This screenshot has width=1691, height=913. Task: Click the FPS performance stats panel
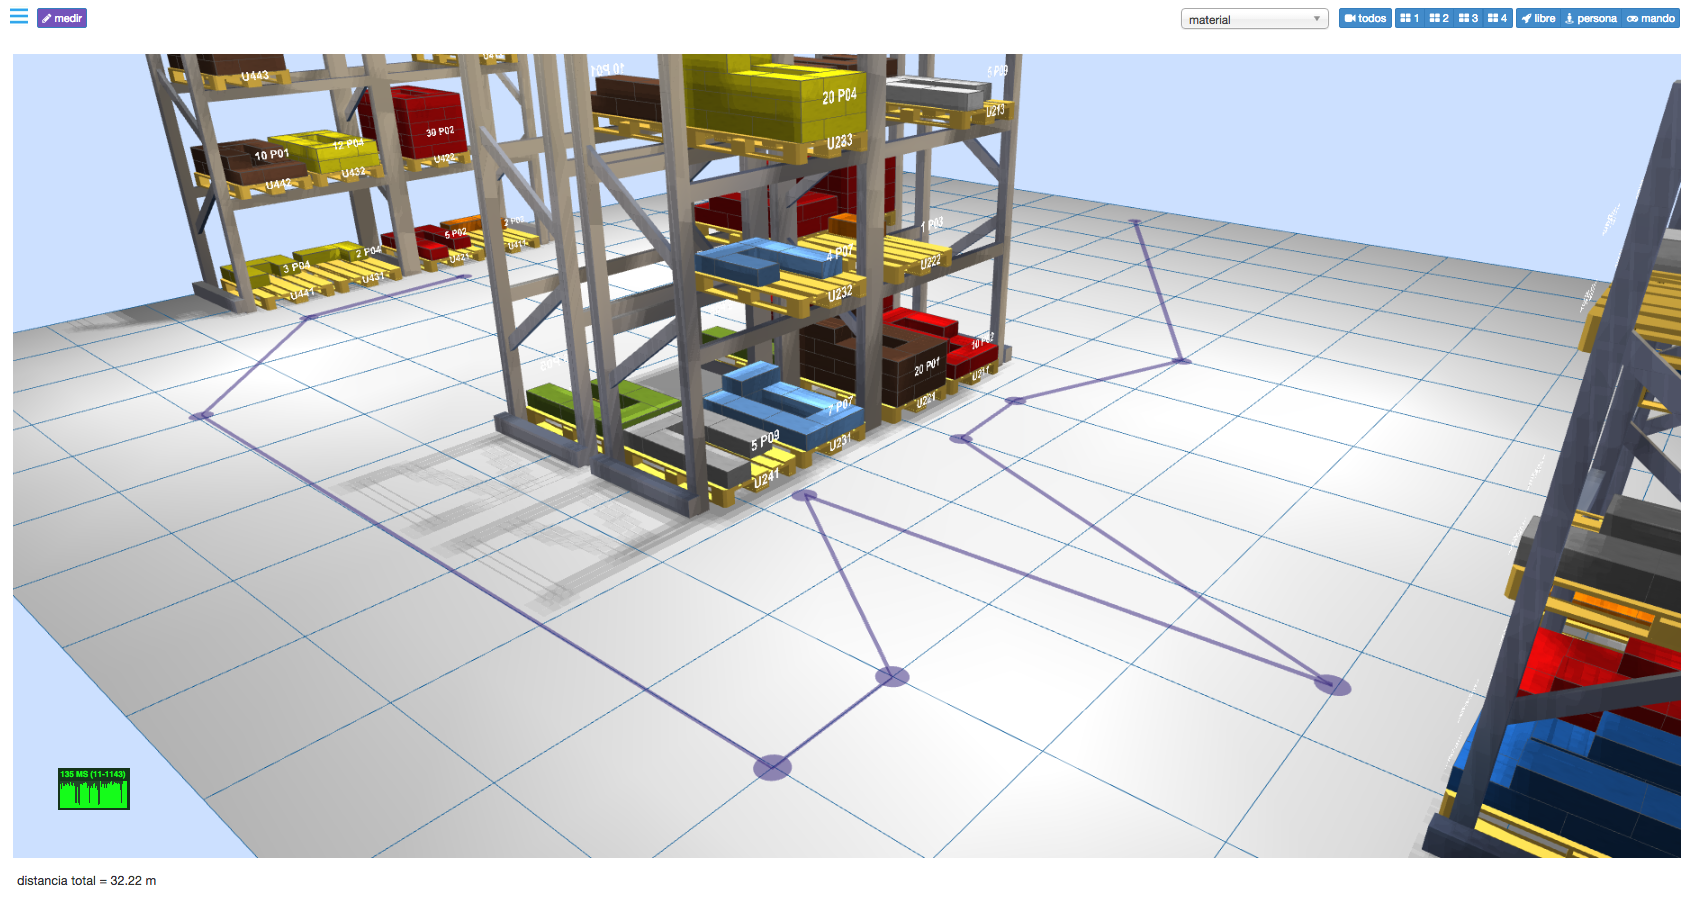tap(94, 788)
